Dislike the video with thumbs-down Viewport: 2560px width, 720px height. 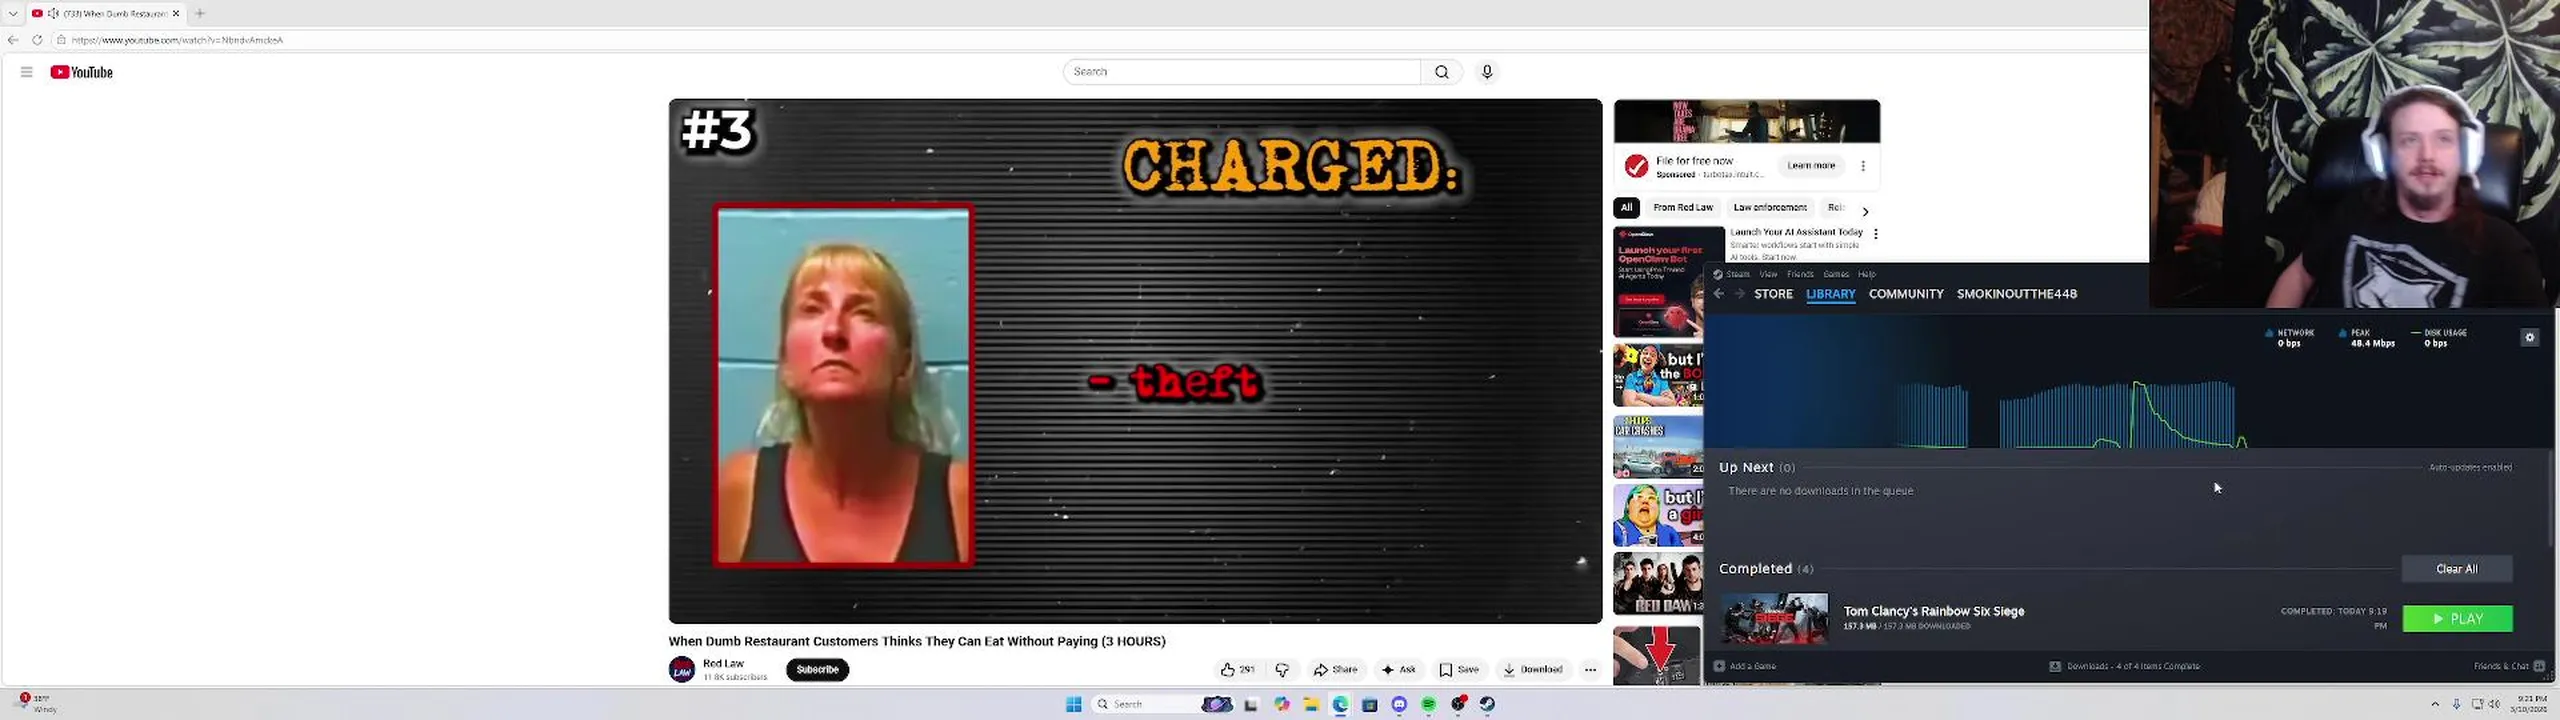point(1282,670)
